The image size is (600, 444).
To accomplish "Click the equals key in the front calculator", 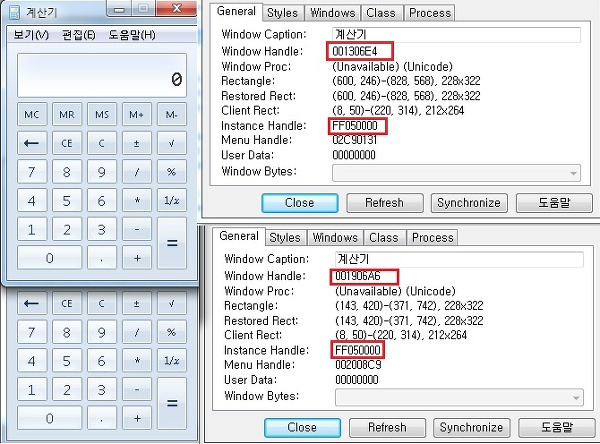I will [x=172, y=243].
